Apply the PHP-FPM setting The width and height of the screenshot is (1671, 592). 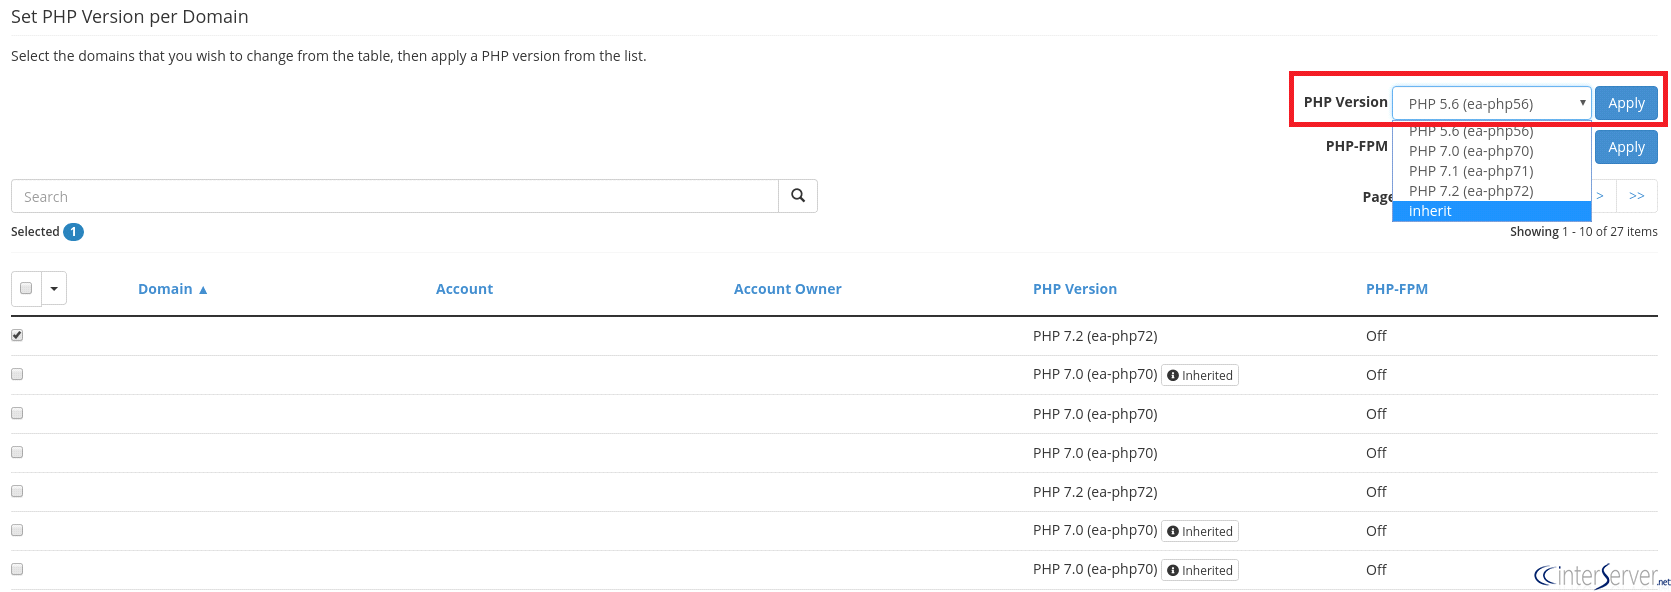coord(1626,147)
